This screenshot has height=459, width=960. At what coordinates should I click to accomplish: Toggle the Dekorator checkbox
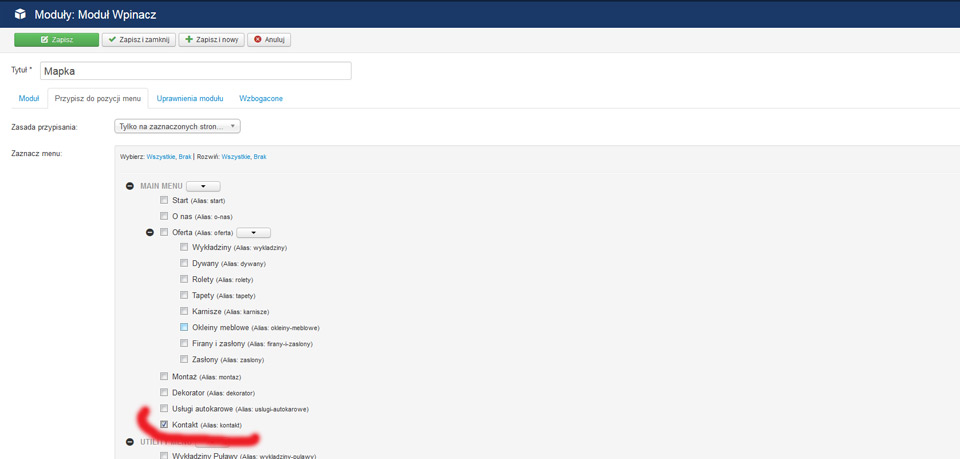[164, 392]
